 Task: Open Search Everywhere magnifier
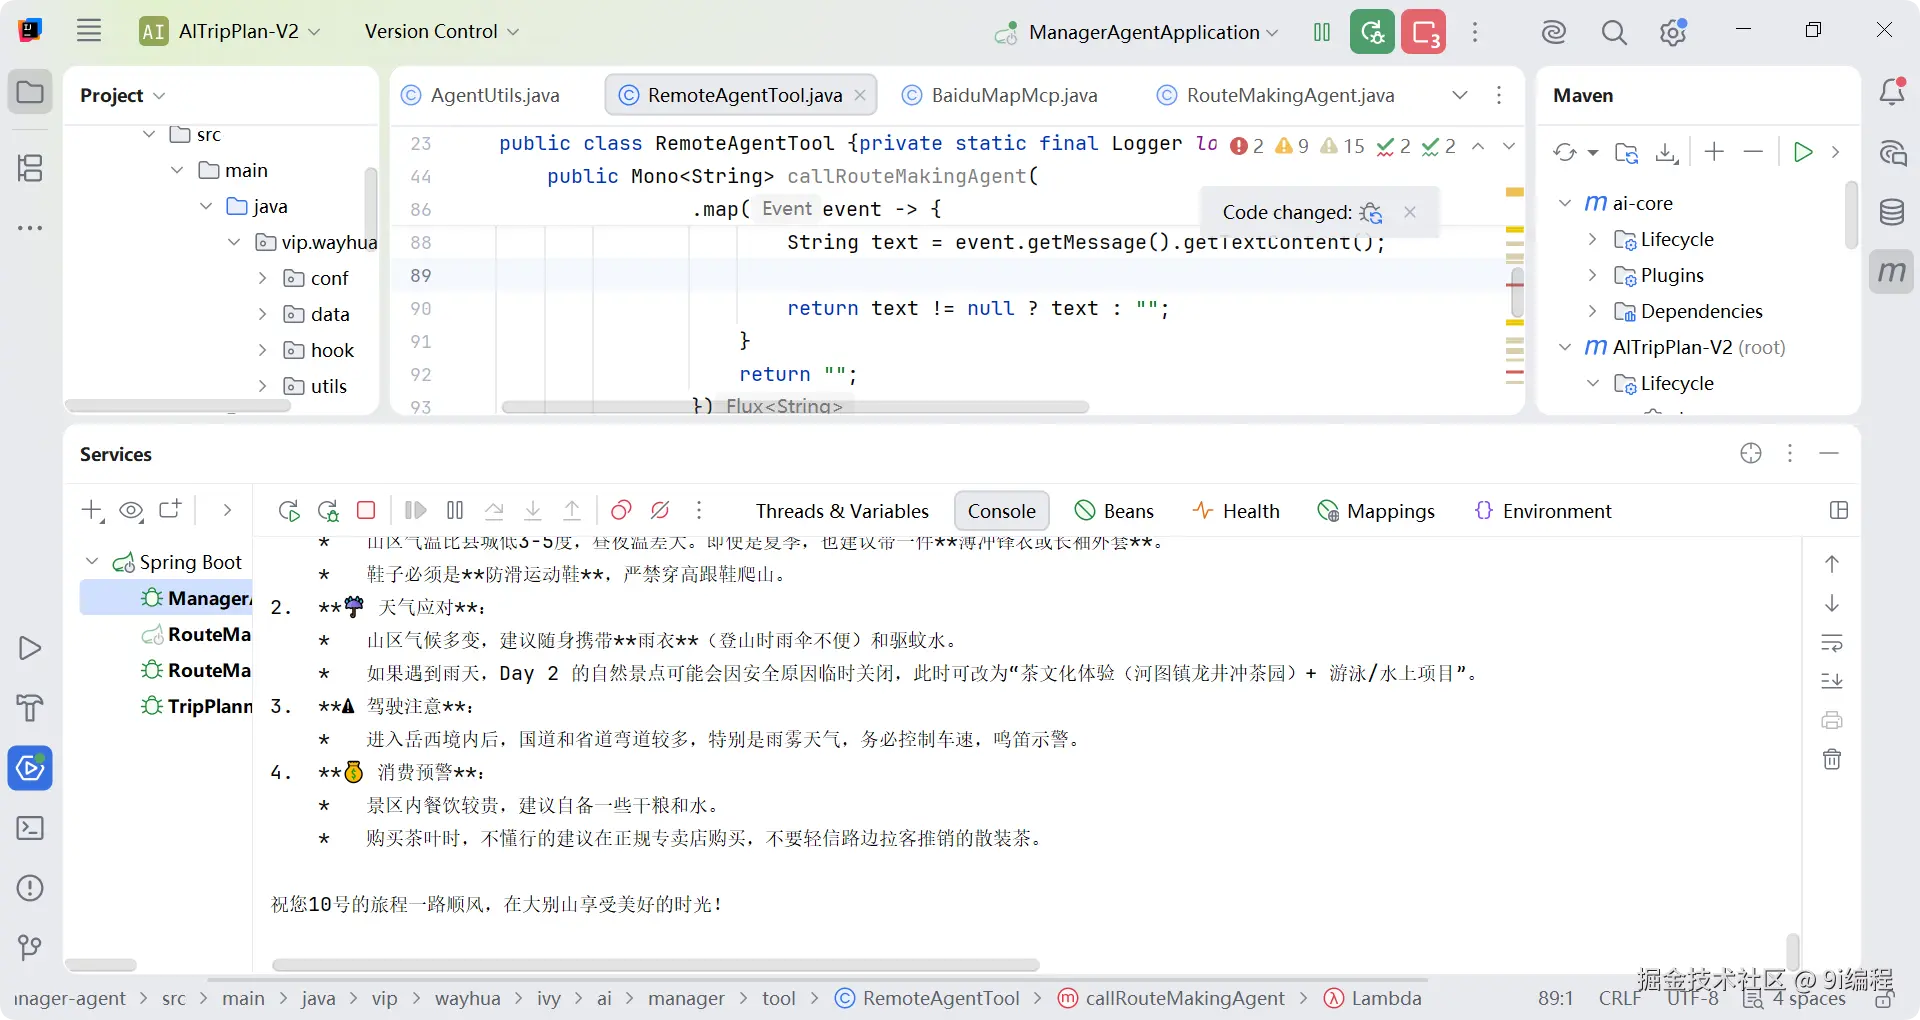(x=1613, y=32)
